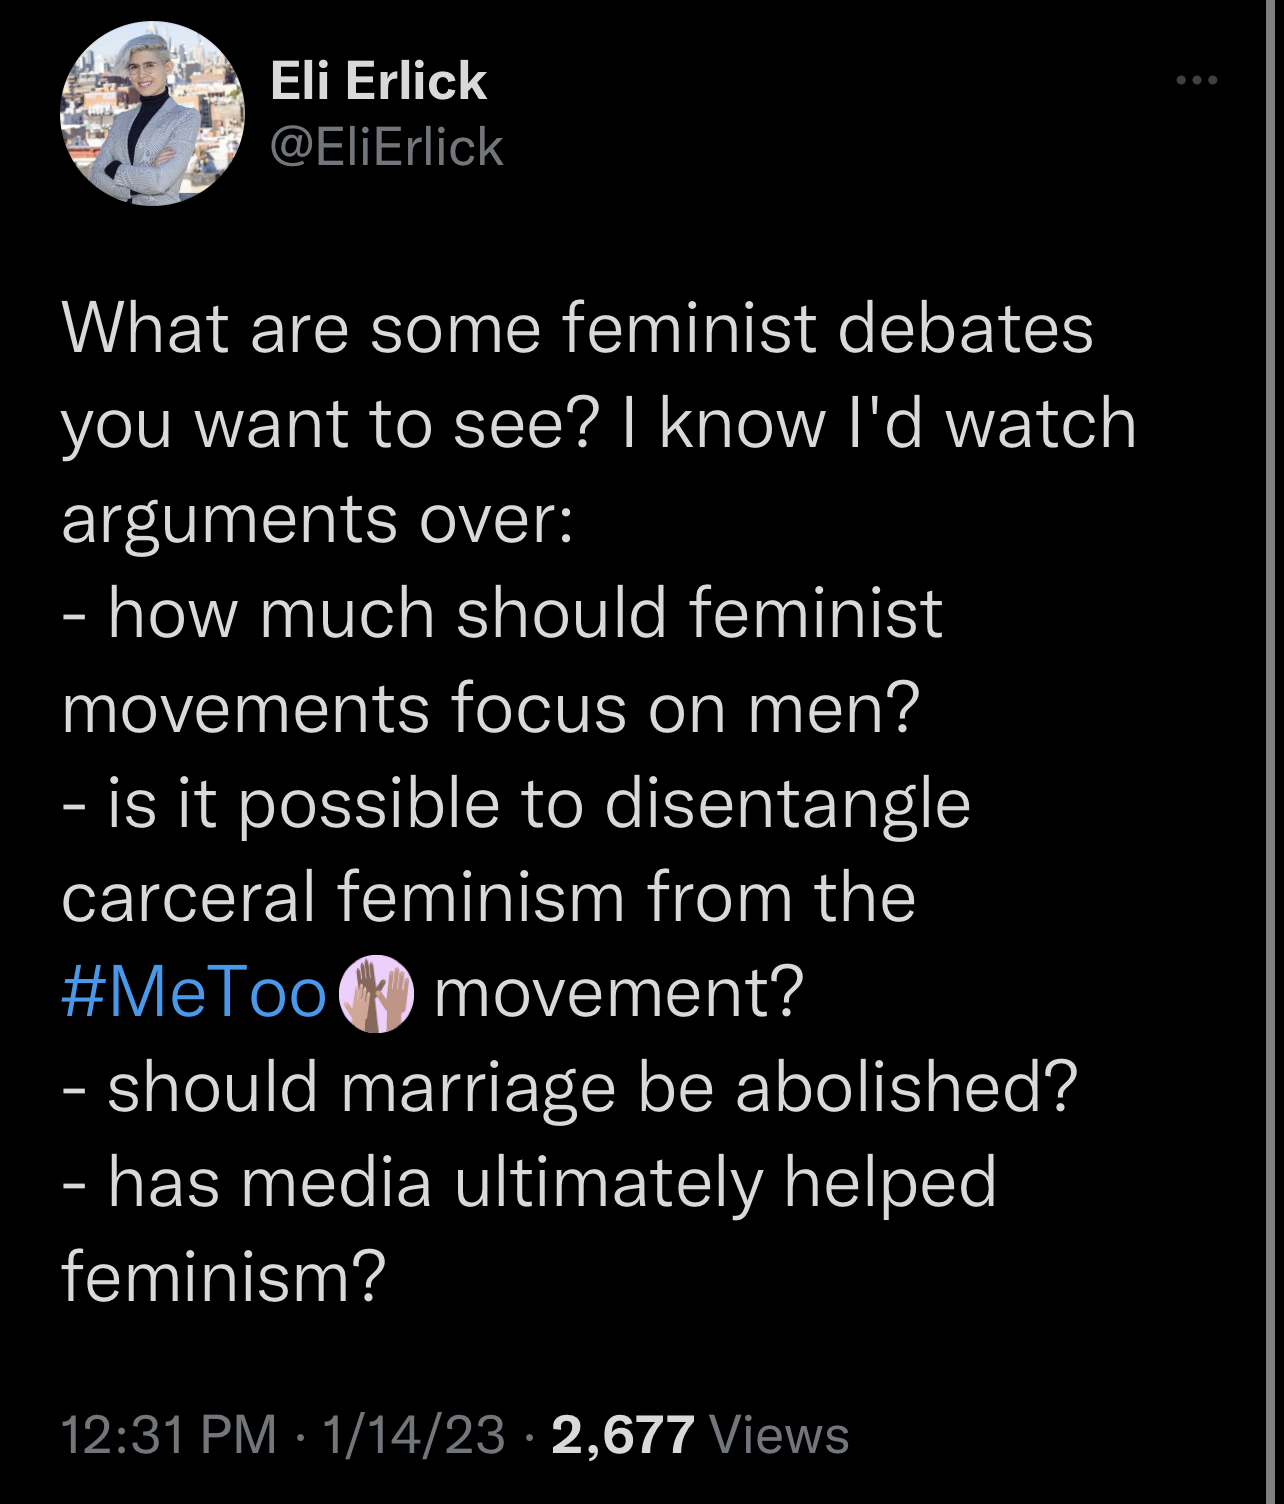Click the text "carceral feminism from the"
The image size is (1284, 1504).
[x=488, y=897]
